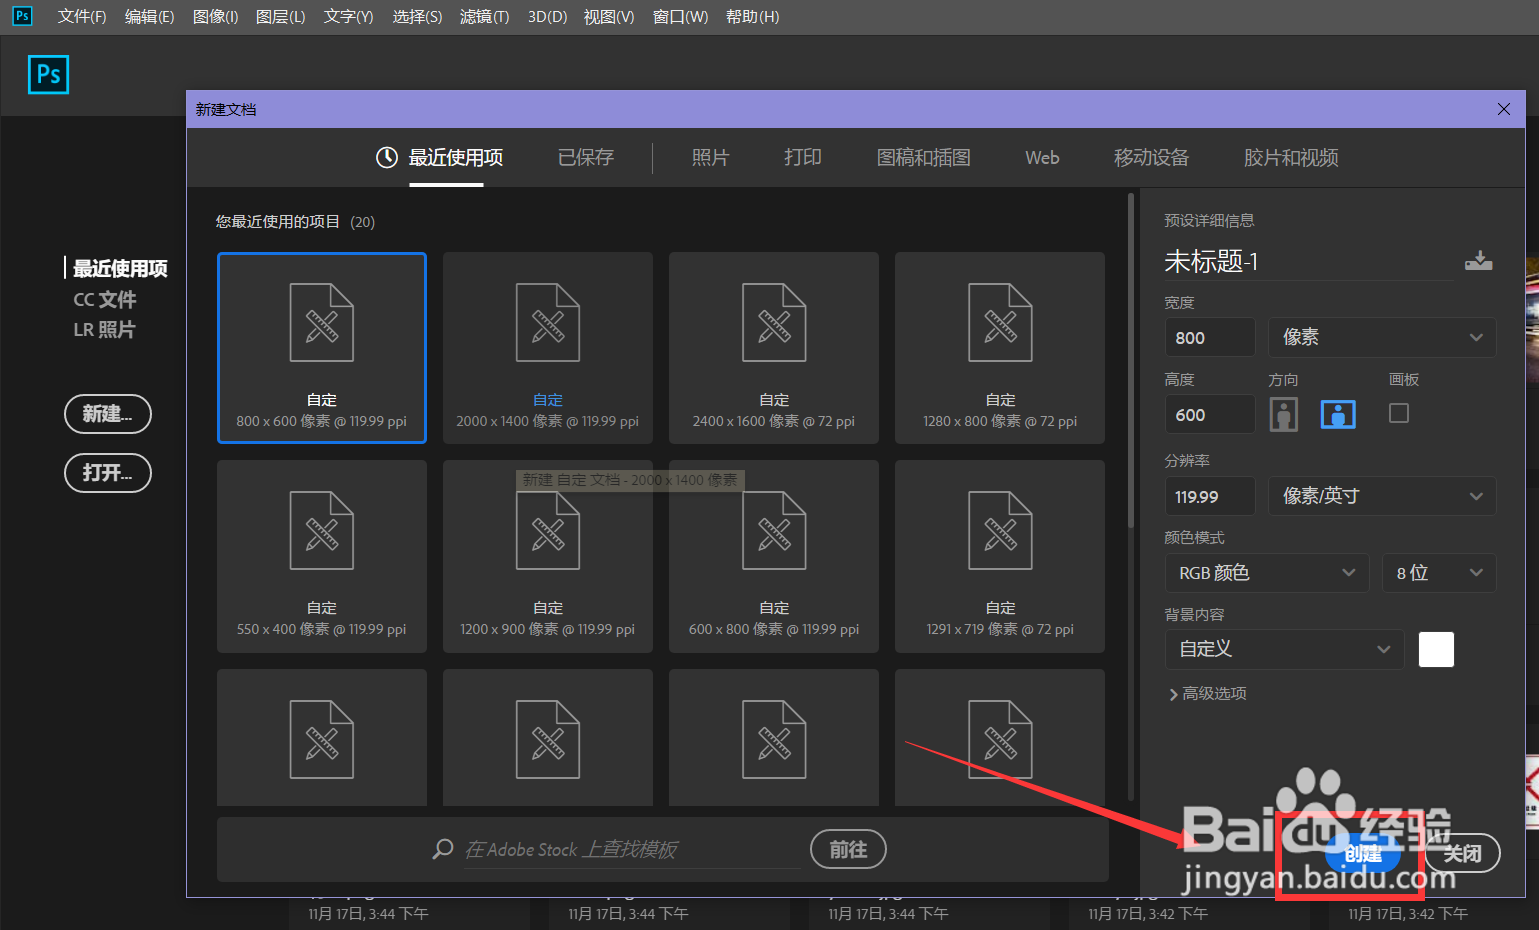Select LR 照片 in the start sidebar

(x=104, y=329)
